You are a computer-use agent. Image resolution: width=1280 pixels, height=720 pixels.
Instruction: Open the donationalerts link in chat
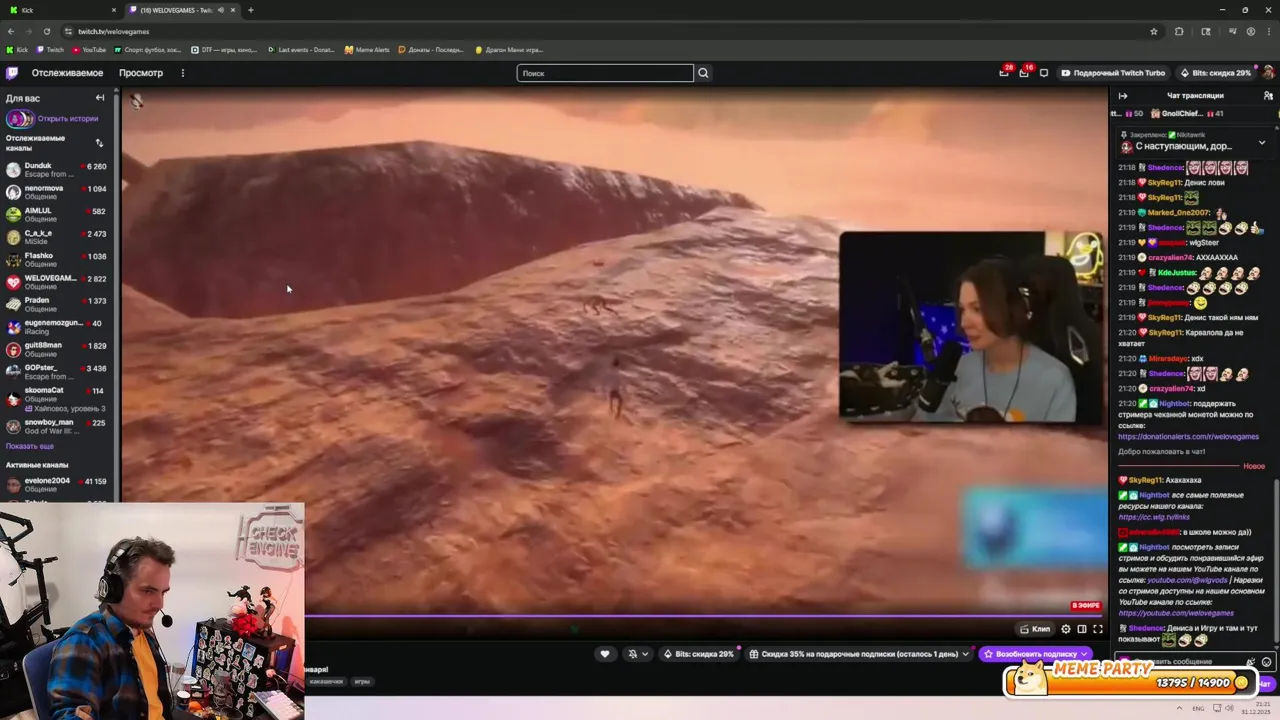pyautogui.click(x=1188, y=437)
